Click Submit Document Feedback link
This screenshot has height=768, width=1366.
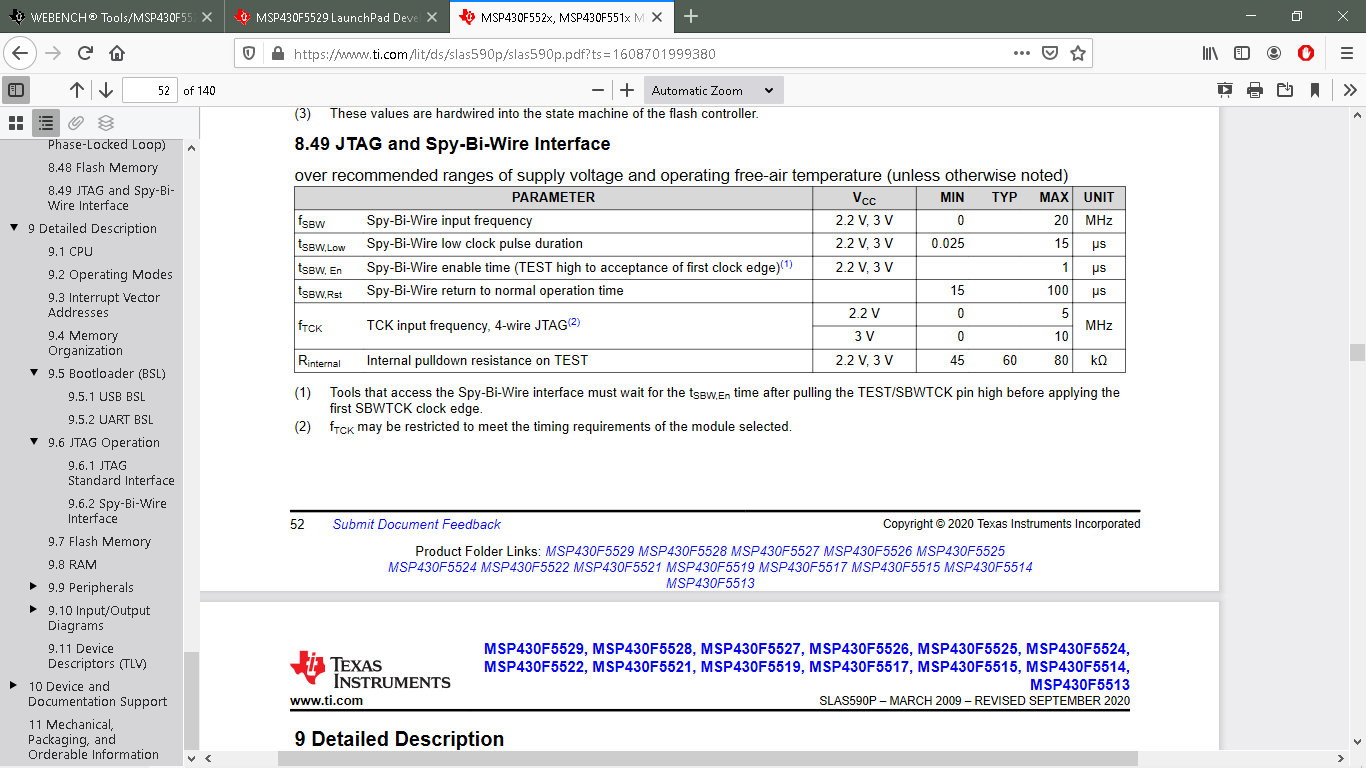(x=417, y=524)
